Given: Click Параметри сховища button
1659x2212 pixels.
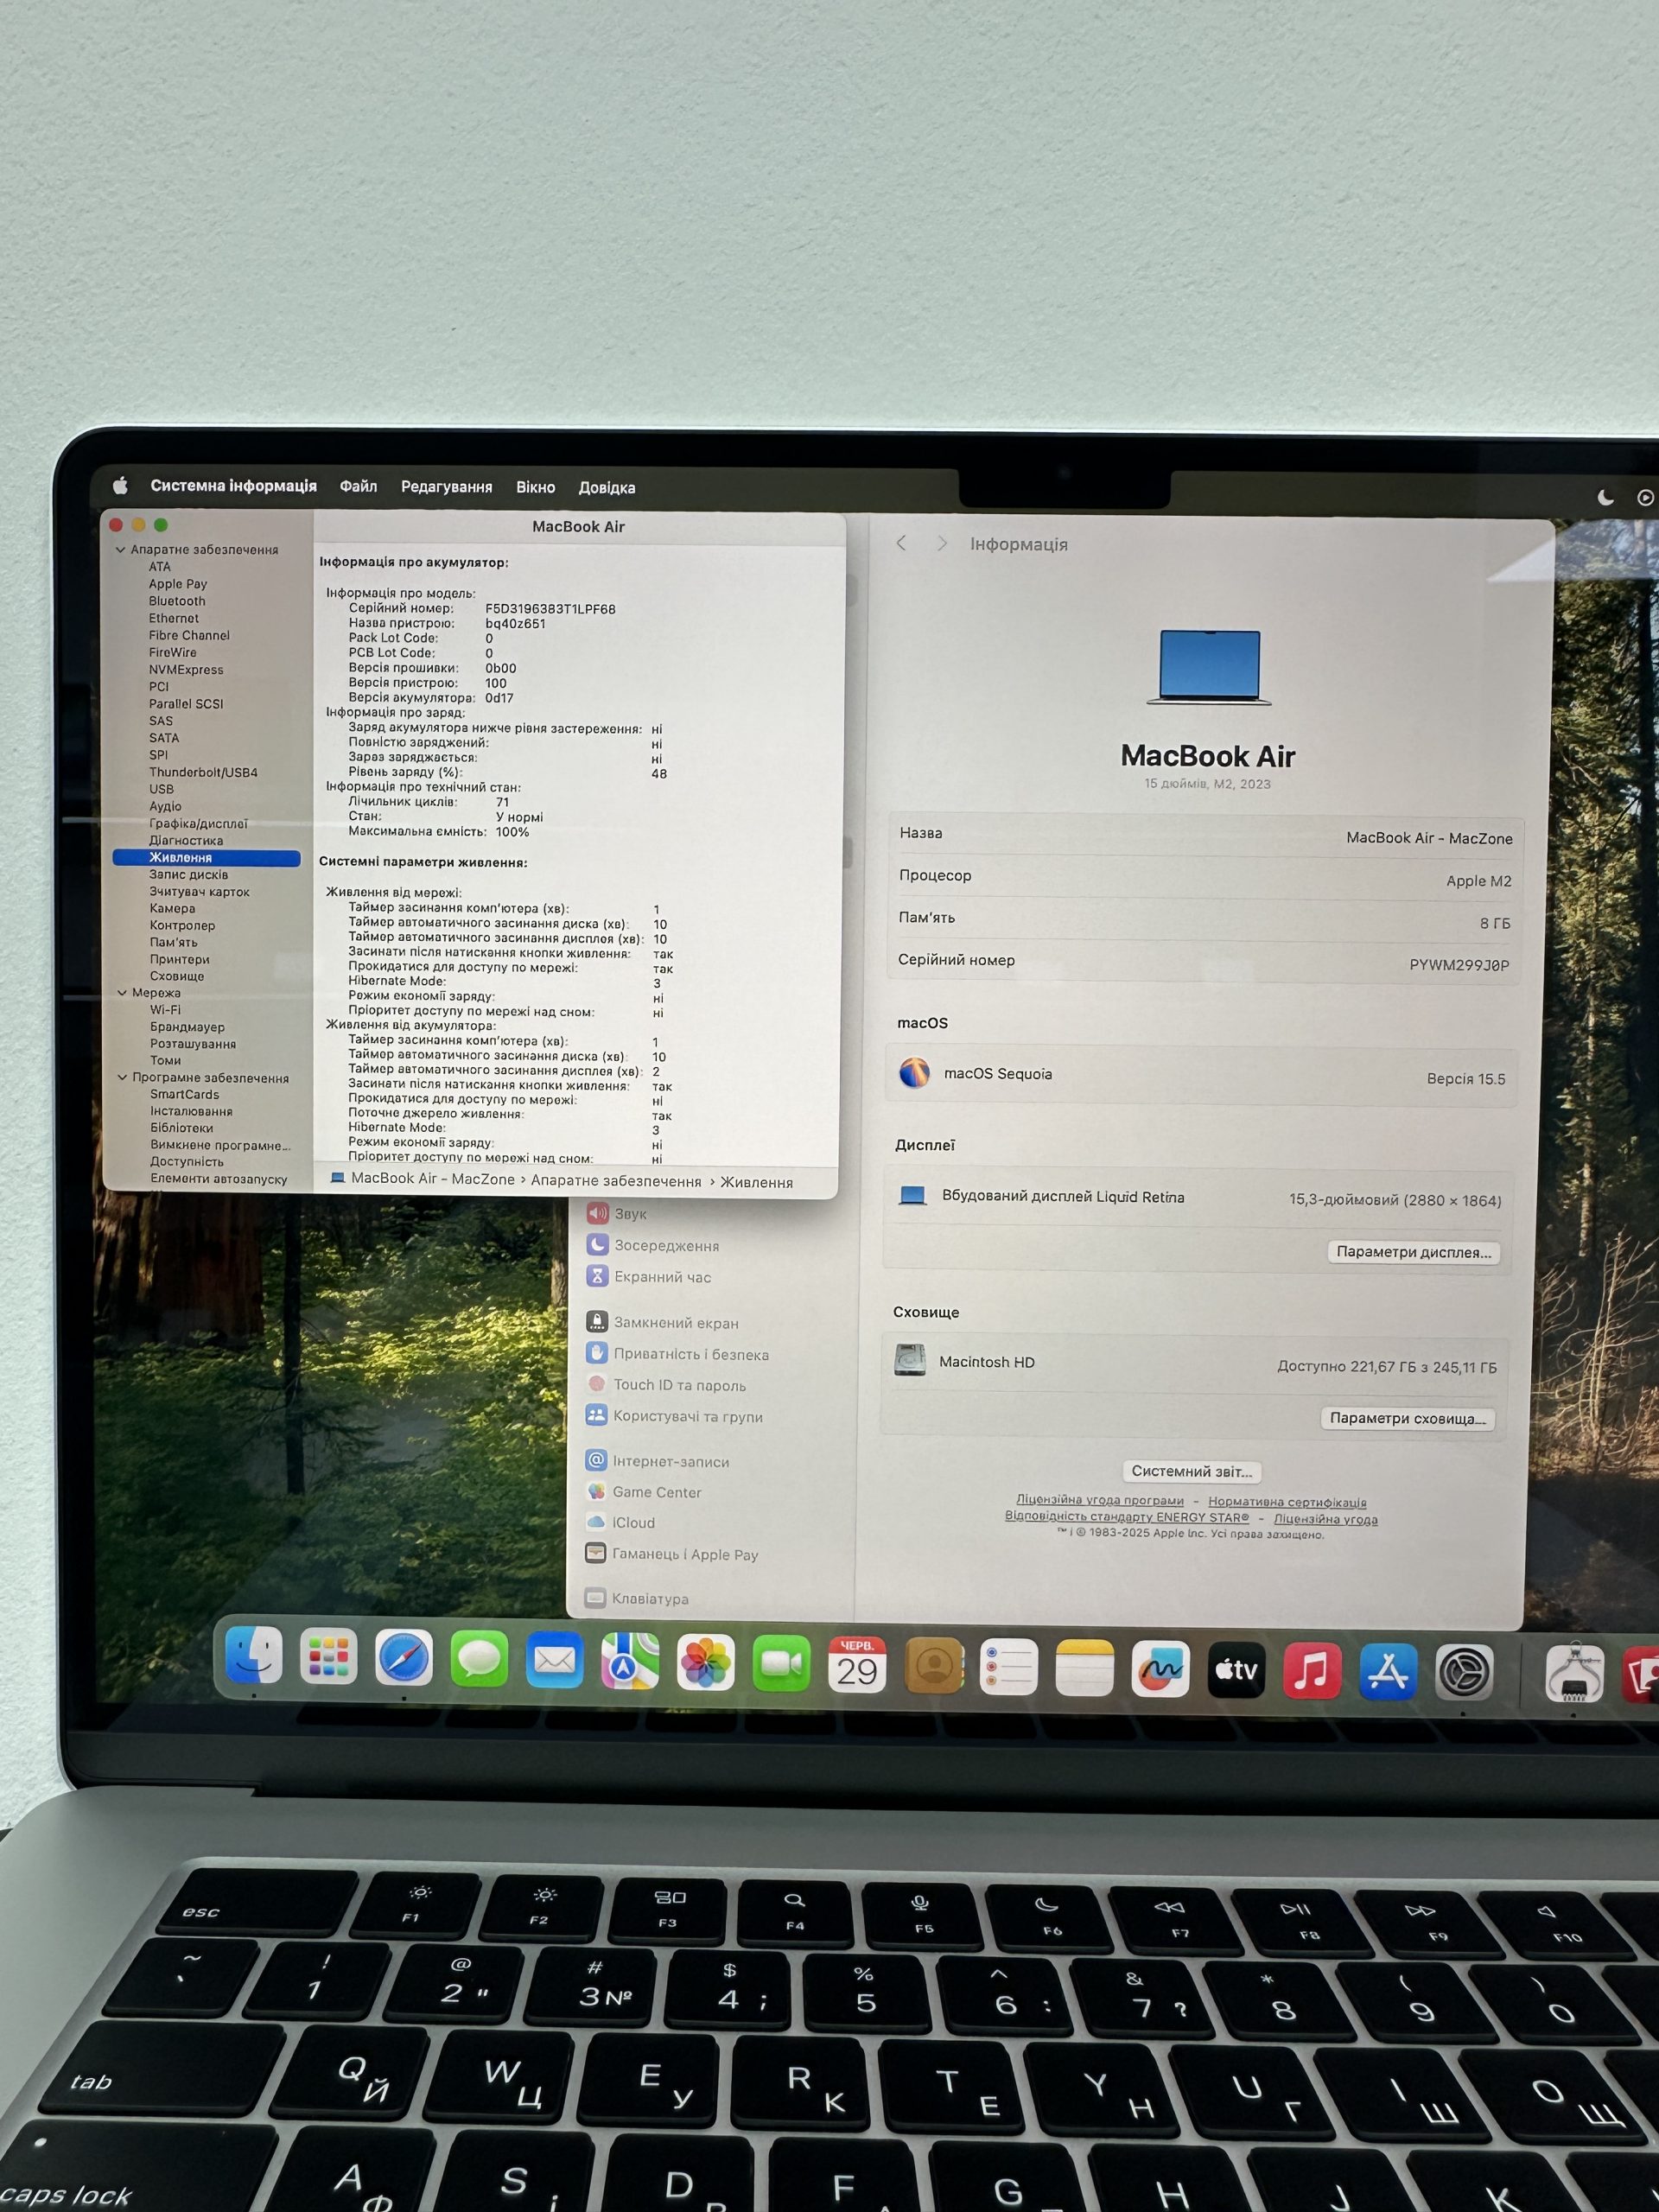Looking at the screenshot, I should (x=1407, y=1418).
